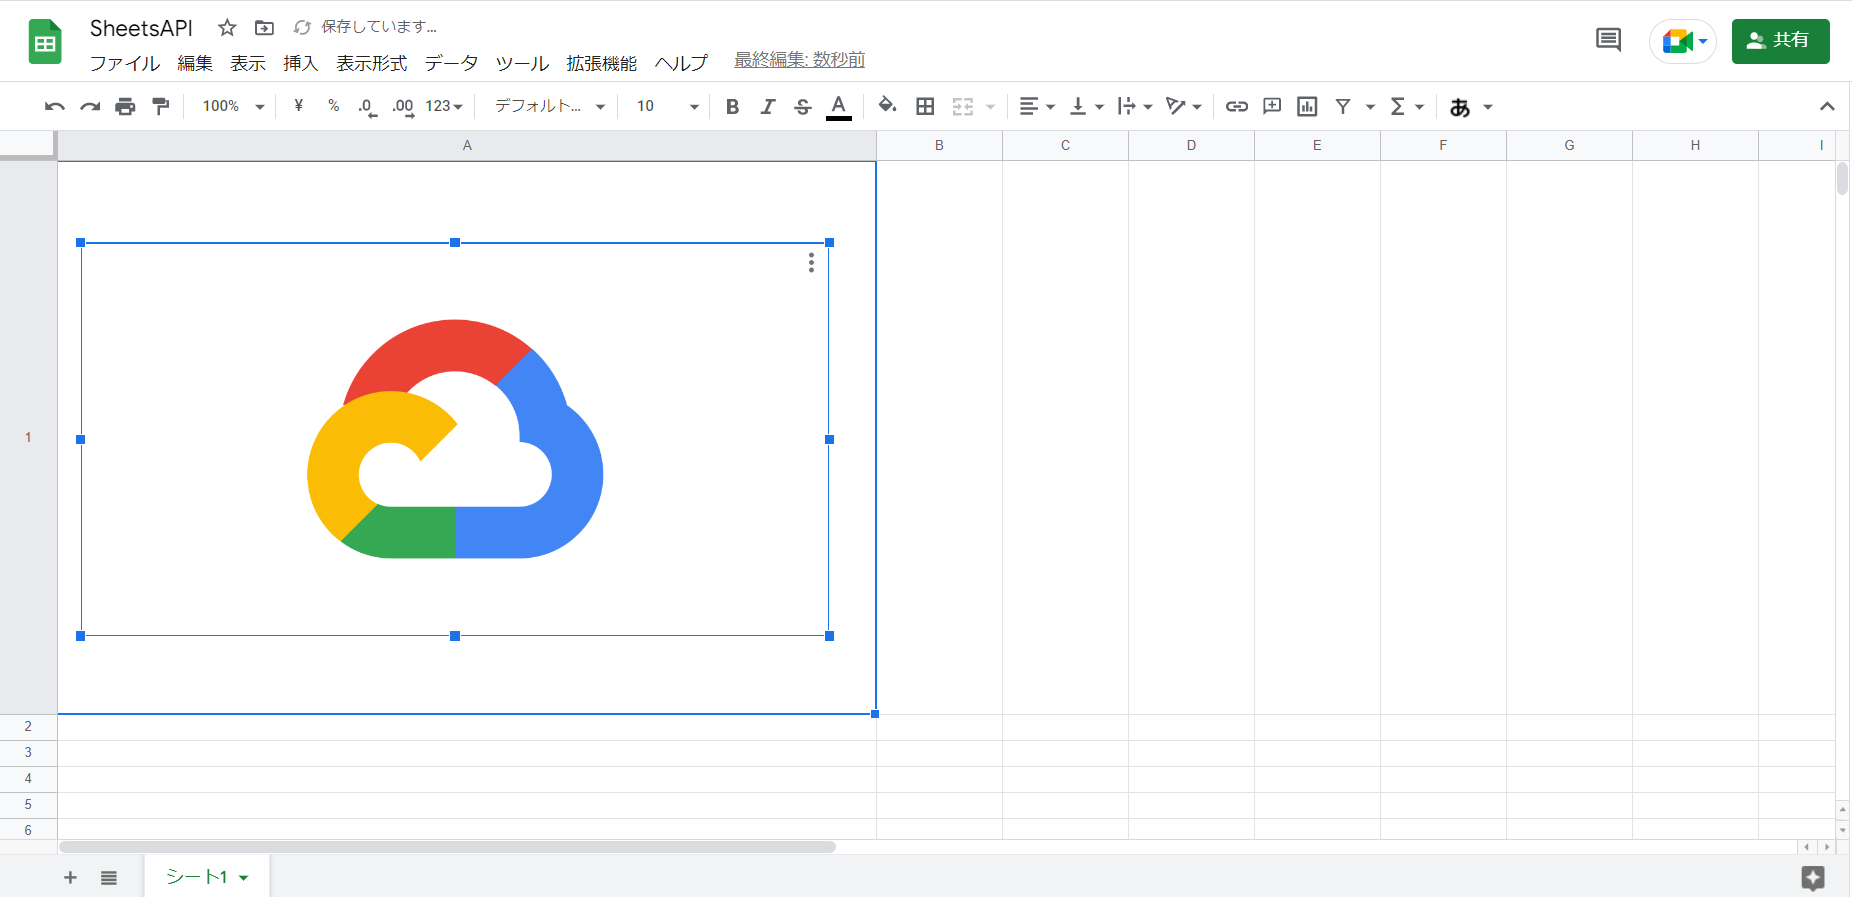Open the all sheets list

[x=109, y=878]
